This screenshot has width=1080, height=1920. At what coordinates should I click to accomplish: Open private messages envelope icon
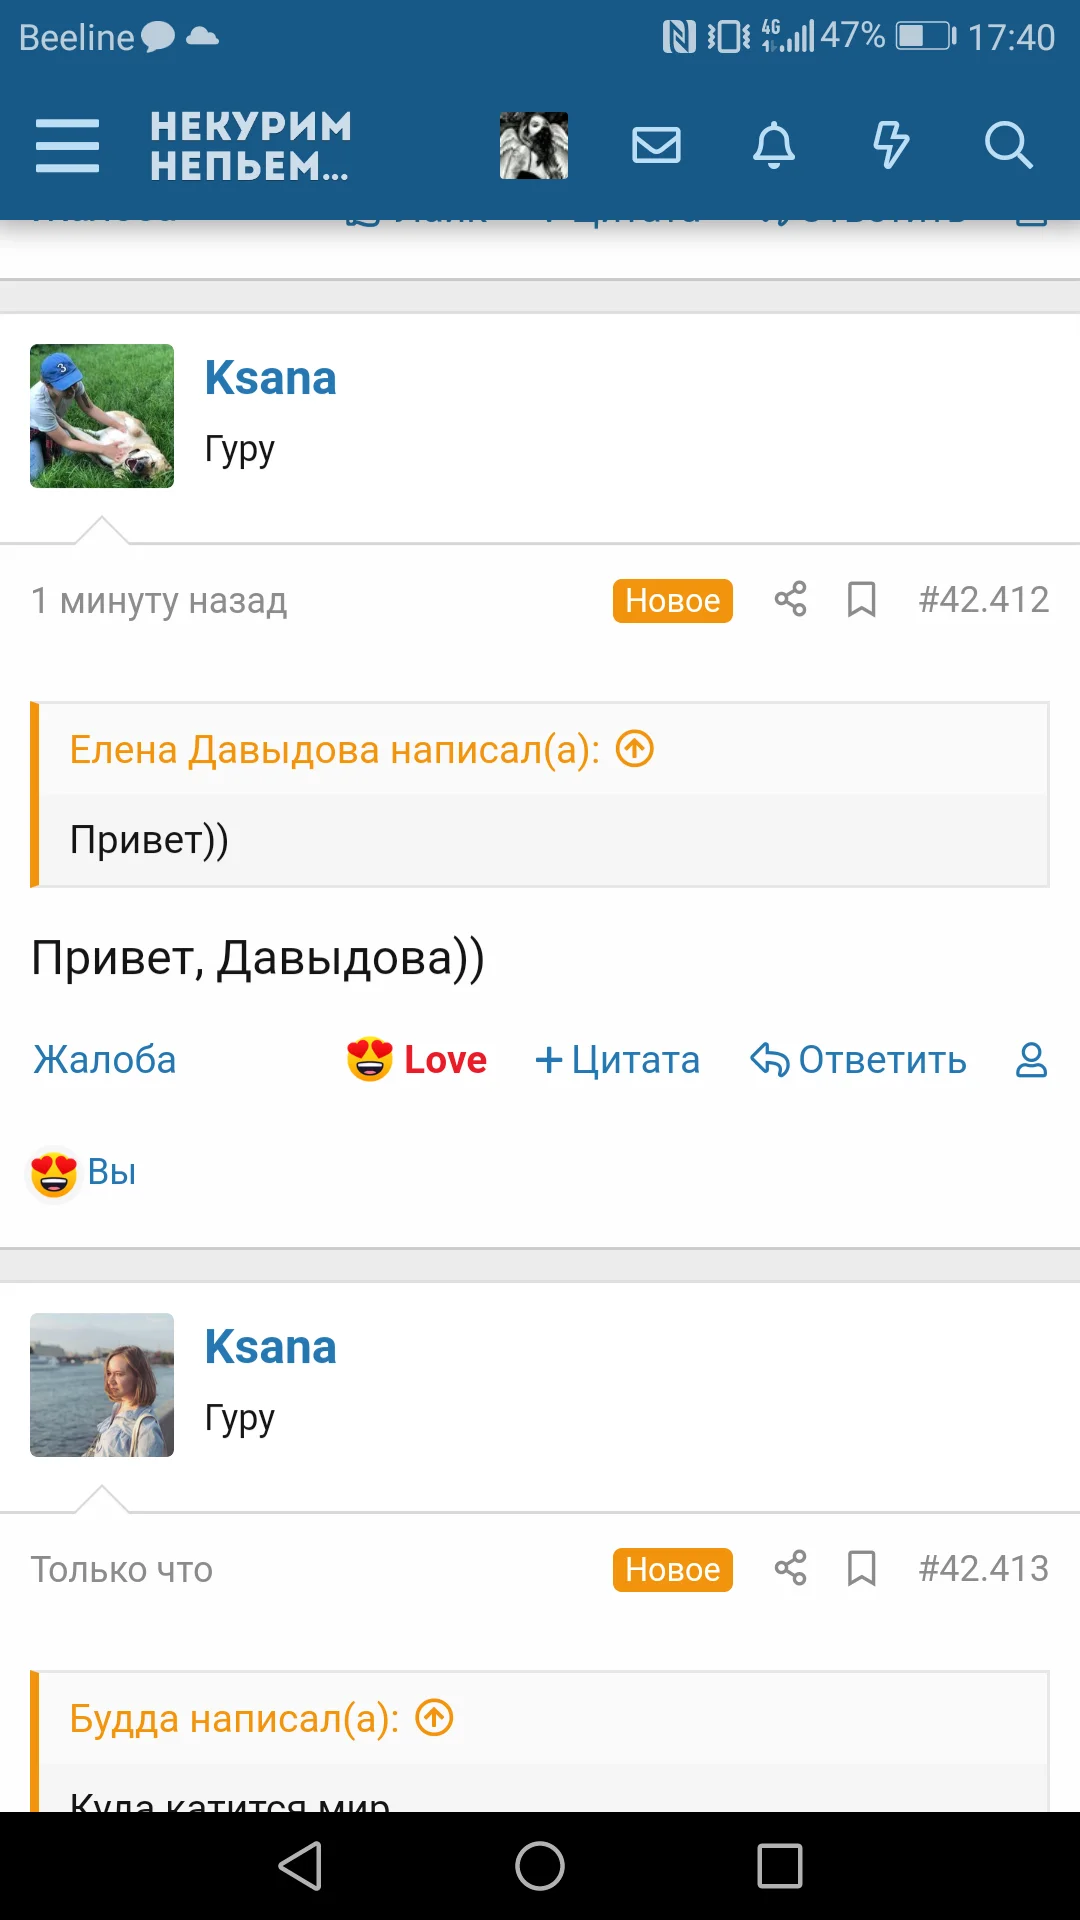pyautogui.click(x=657, y=146)
